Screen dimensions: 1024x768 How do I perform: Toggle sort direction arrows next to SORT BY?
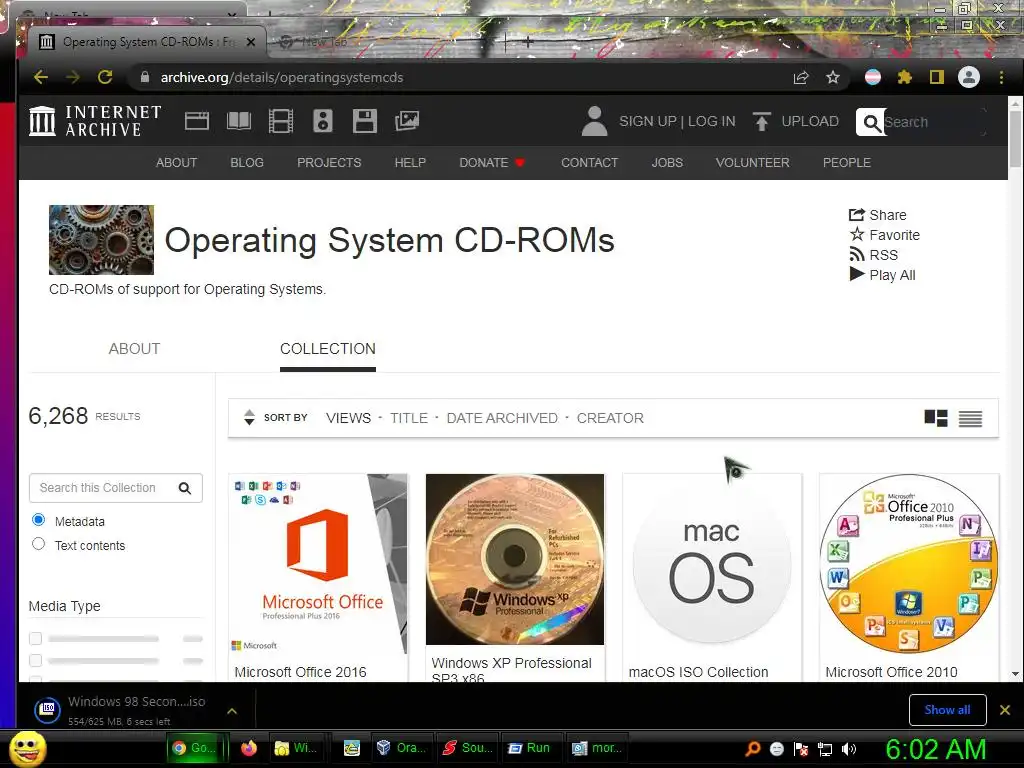(x=249, y=417)
